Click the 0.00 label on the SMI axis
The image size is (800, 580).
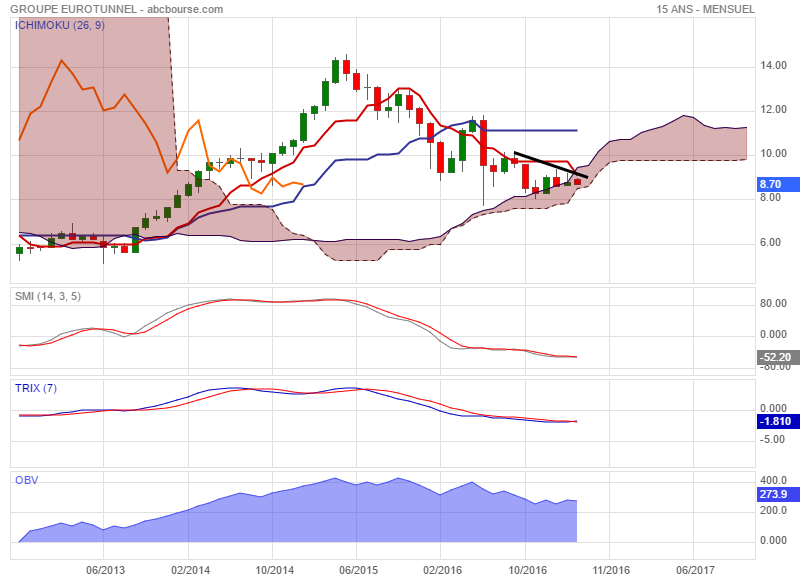pyautogui.click(x=773, y=335)
